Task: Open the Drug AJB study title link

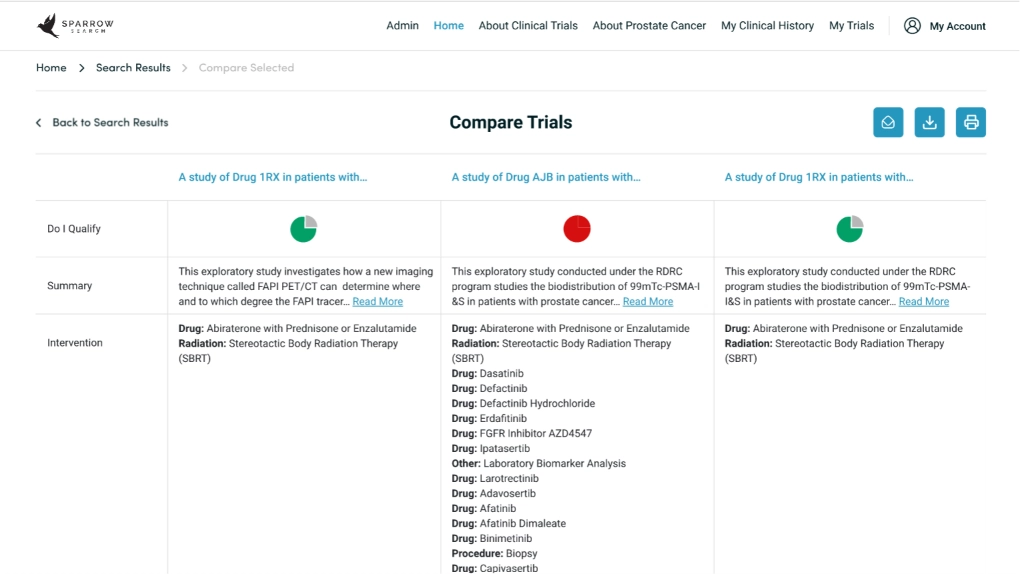Action: click(546, 177)
